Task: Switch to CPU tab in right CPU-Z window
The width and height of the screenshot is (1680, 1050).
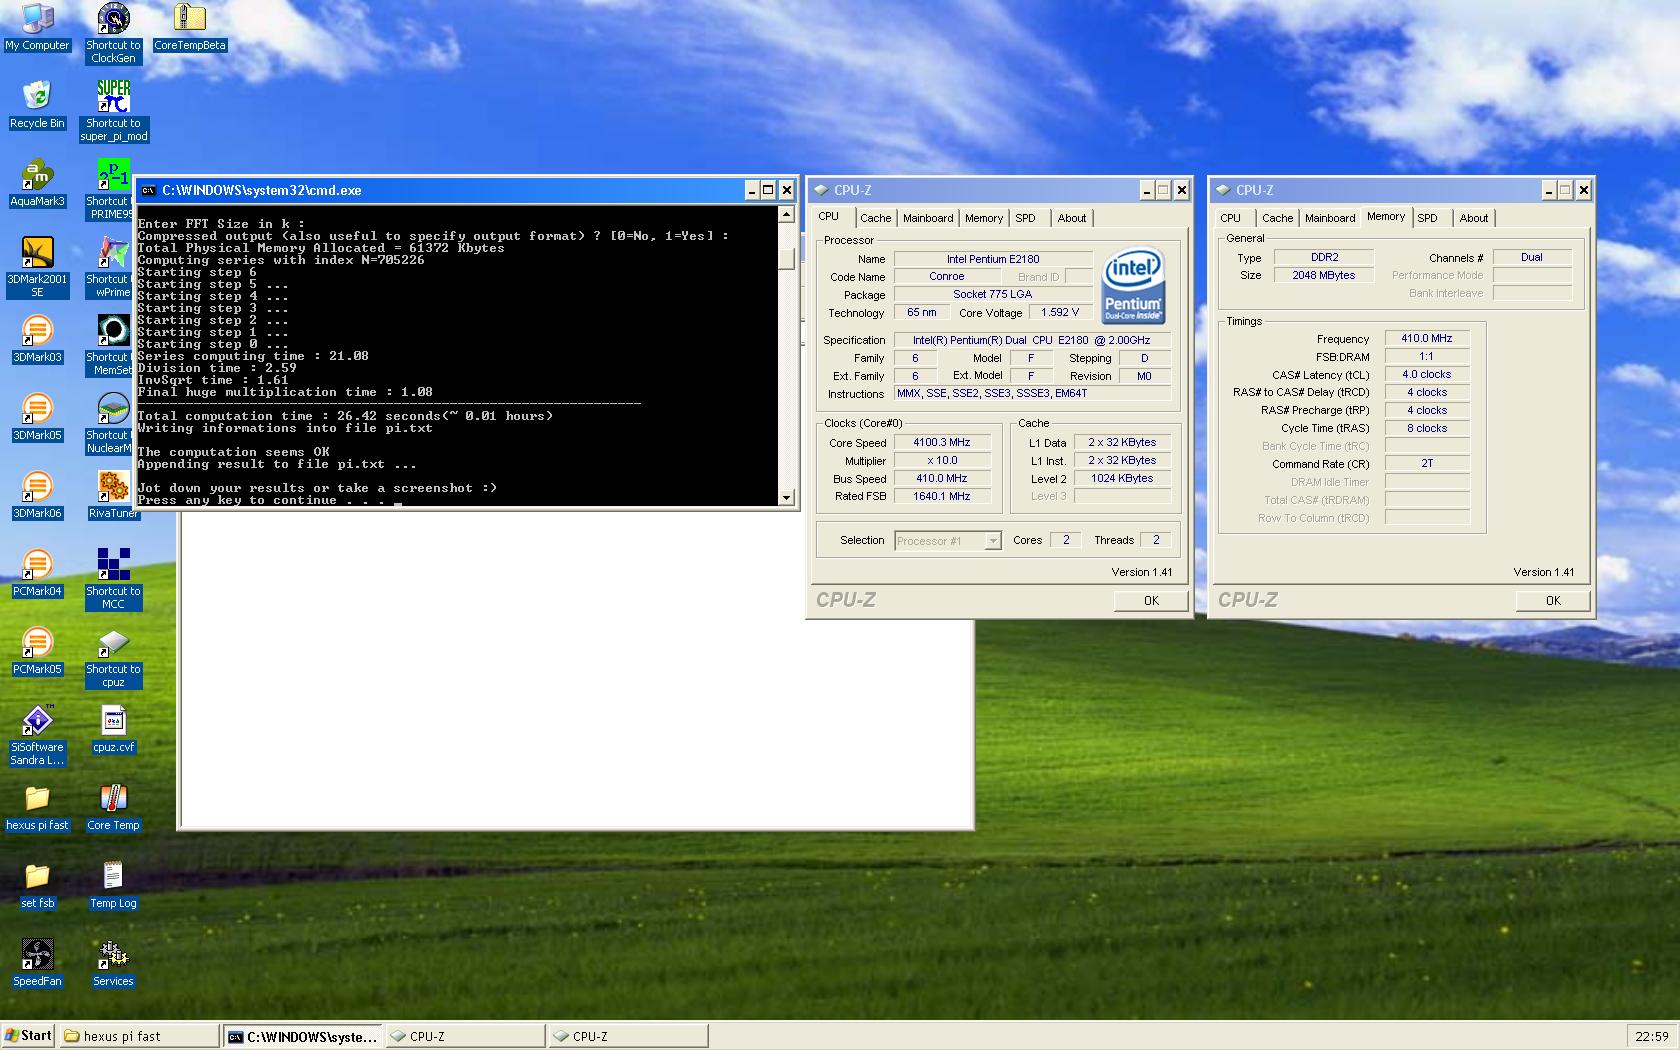Action: coord(1230,218)
